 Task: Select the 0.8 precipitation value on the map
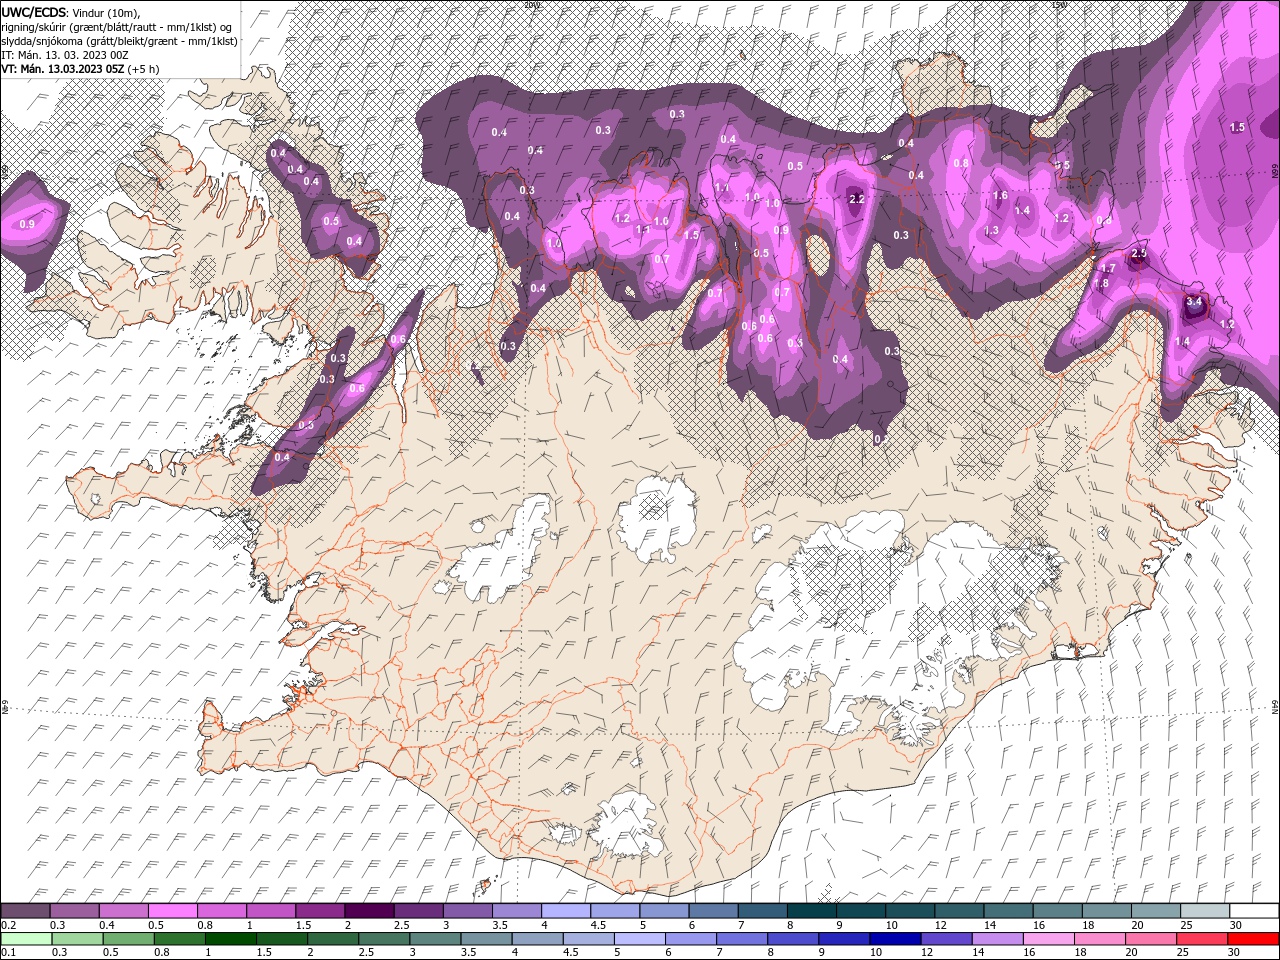click(x=961, y=163)
